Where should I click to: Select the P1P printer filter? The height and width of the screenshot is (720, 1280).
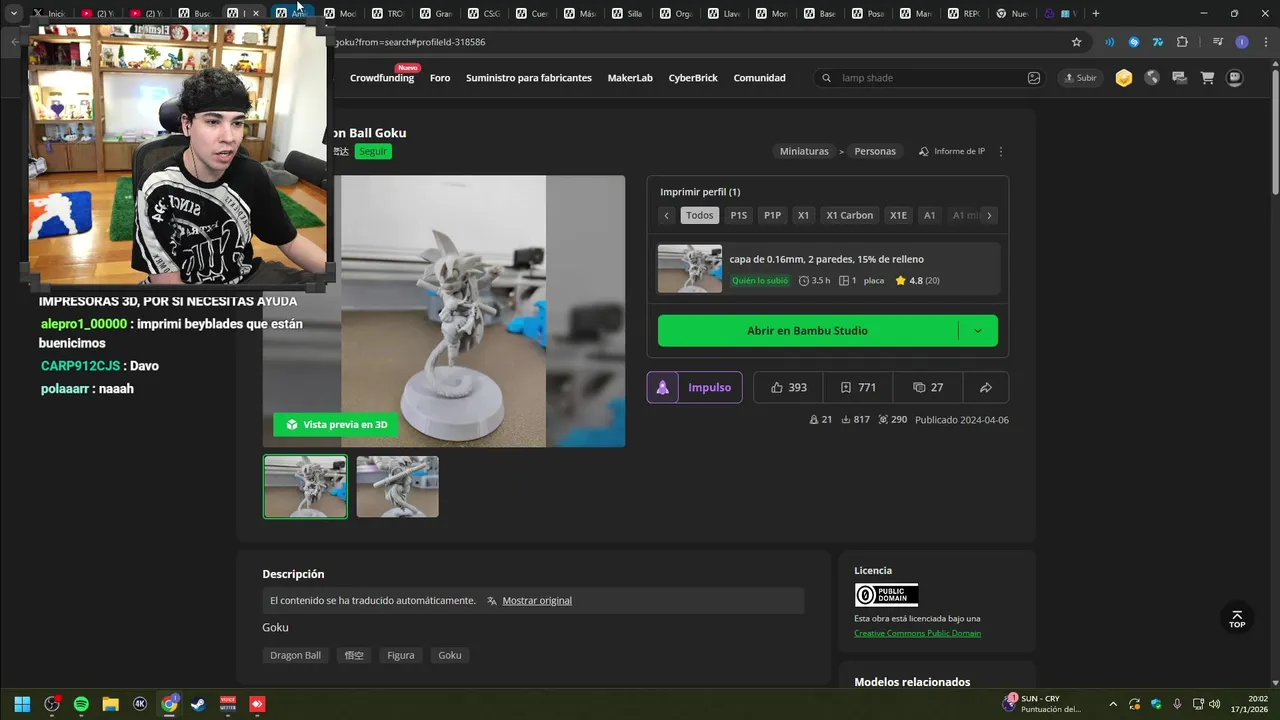(772, 215)
